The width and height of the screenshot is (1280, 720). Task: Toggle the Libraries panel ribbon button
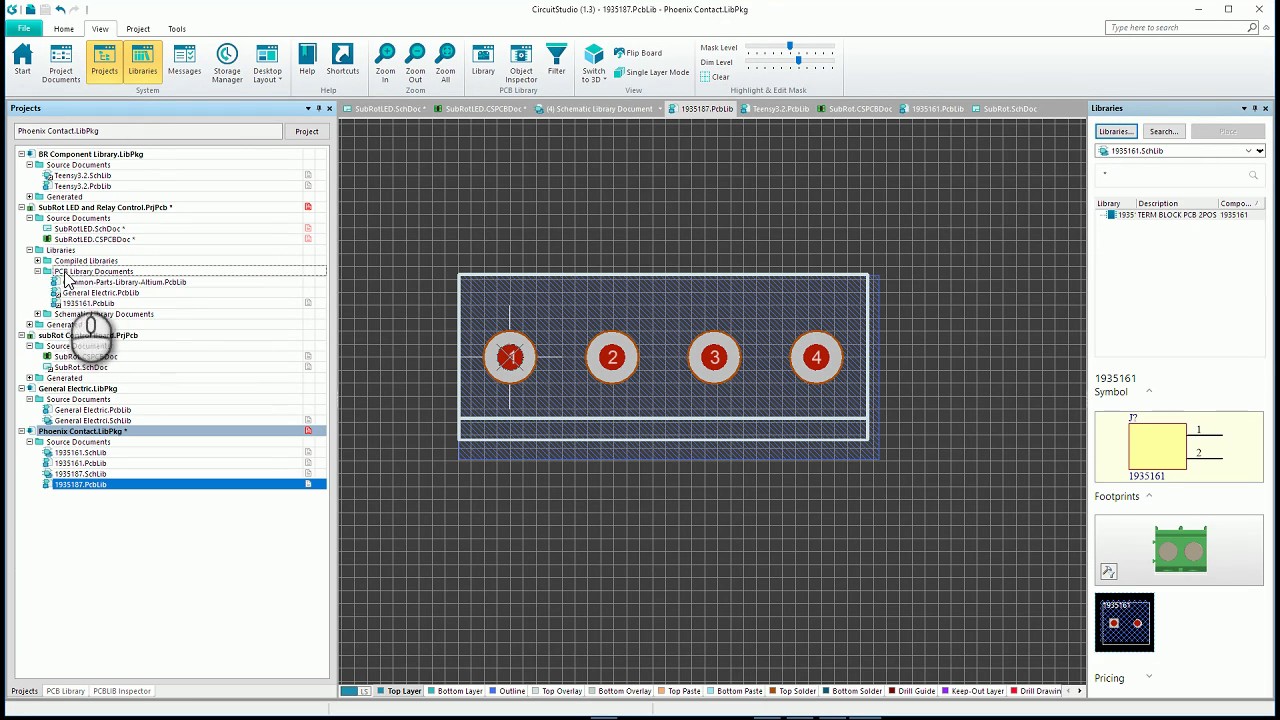click(x=143, y=61)
